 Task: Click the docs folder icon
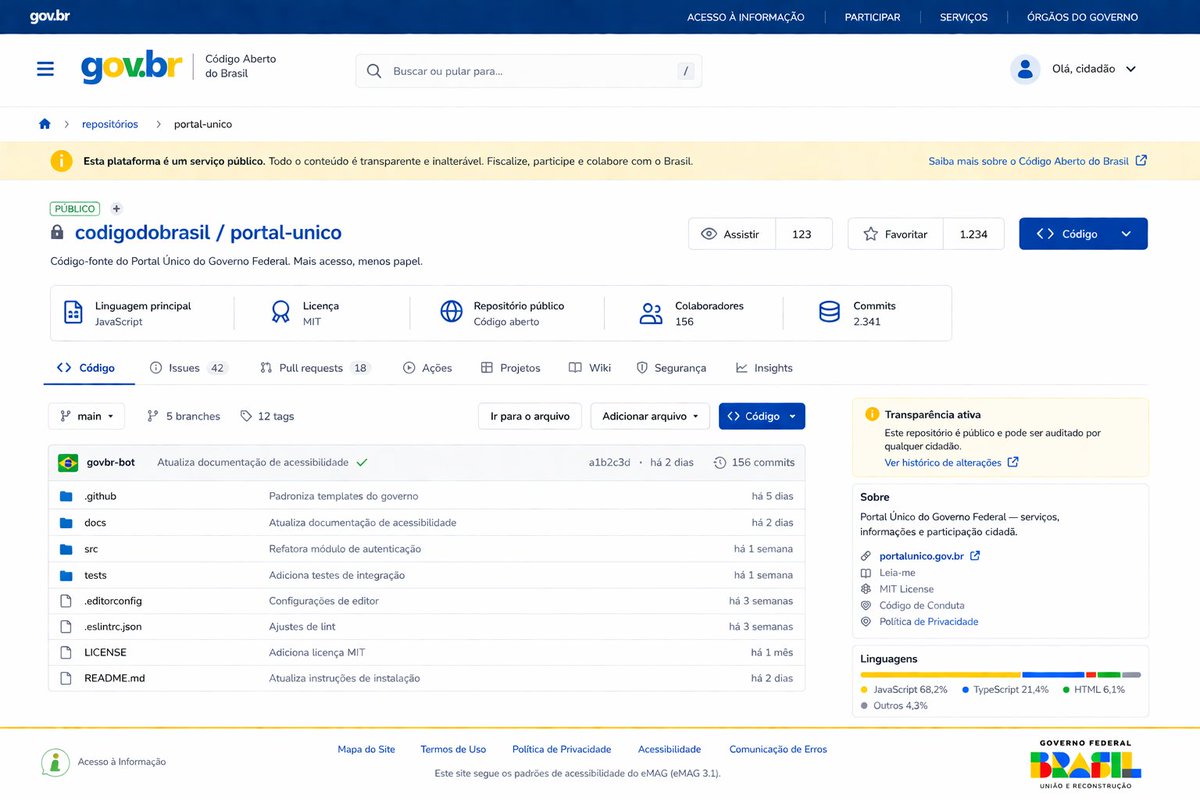click(66, 523)
